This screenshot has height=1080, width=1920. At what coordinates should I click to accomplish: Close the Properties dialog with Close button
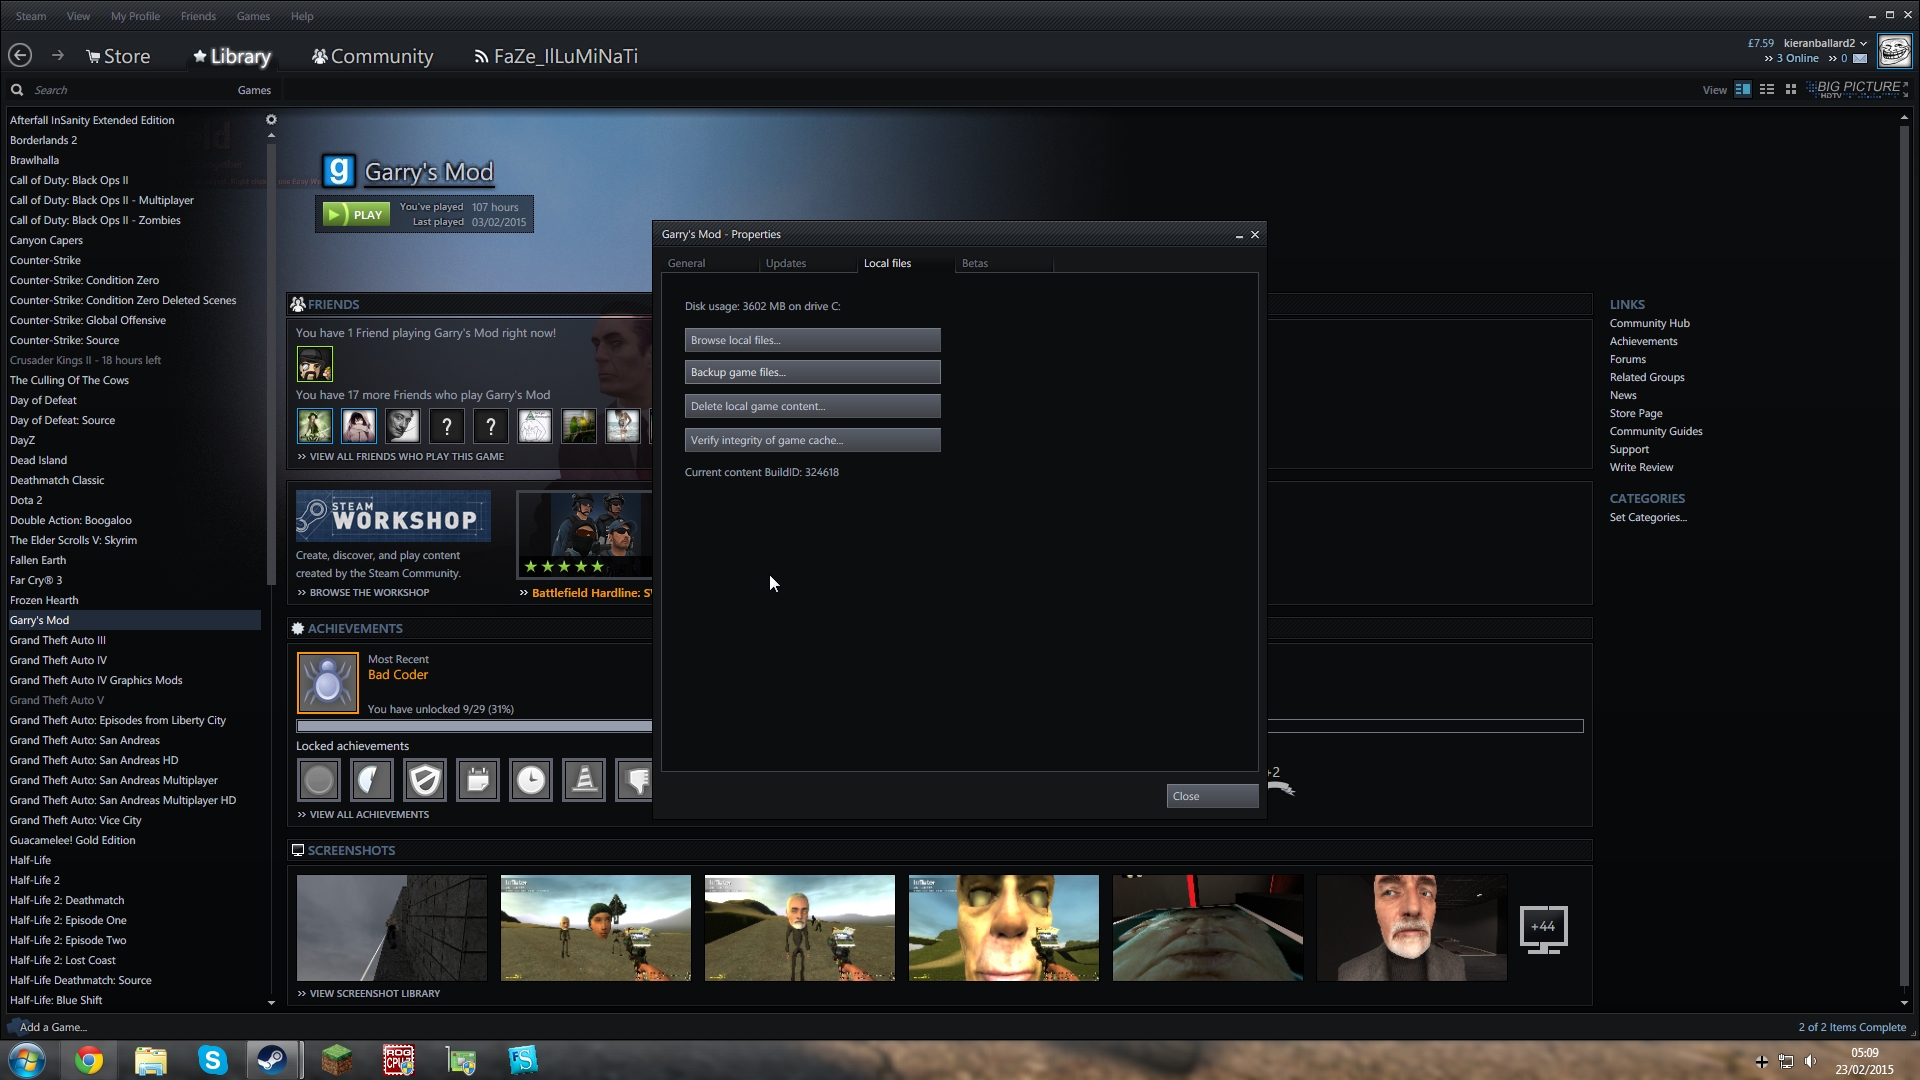click(x=1212, y=796)
